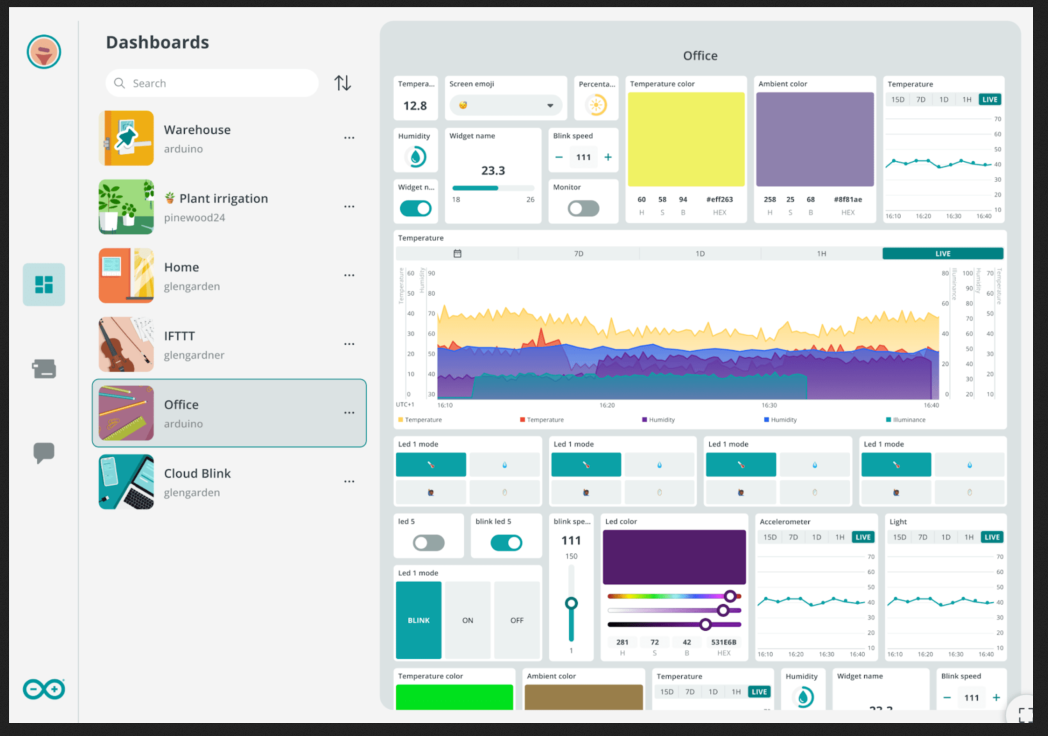Turn on the Monitor toggle

pyautogui.click(x=583, y=209)
